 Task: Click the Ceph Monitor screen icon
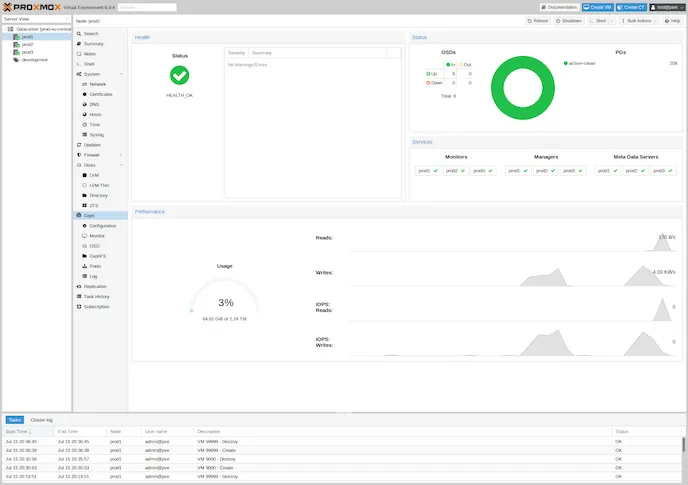pos(85,236)
